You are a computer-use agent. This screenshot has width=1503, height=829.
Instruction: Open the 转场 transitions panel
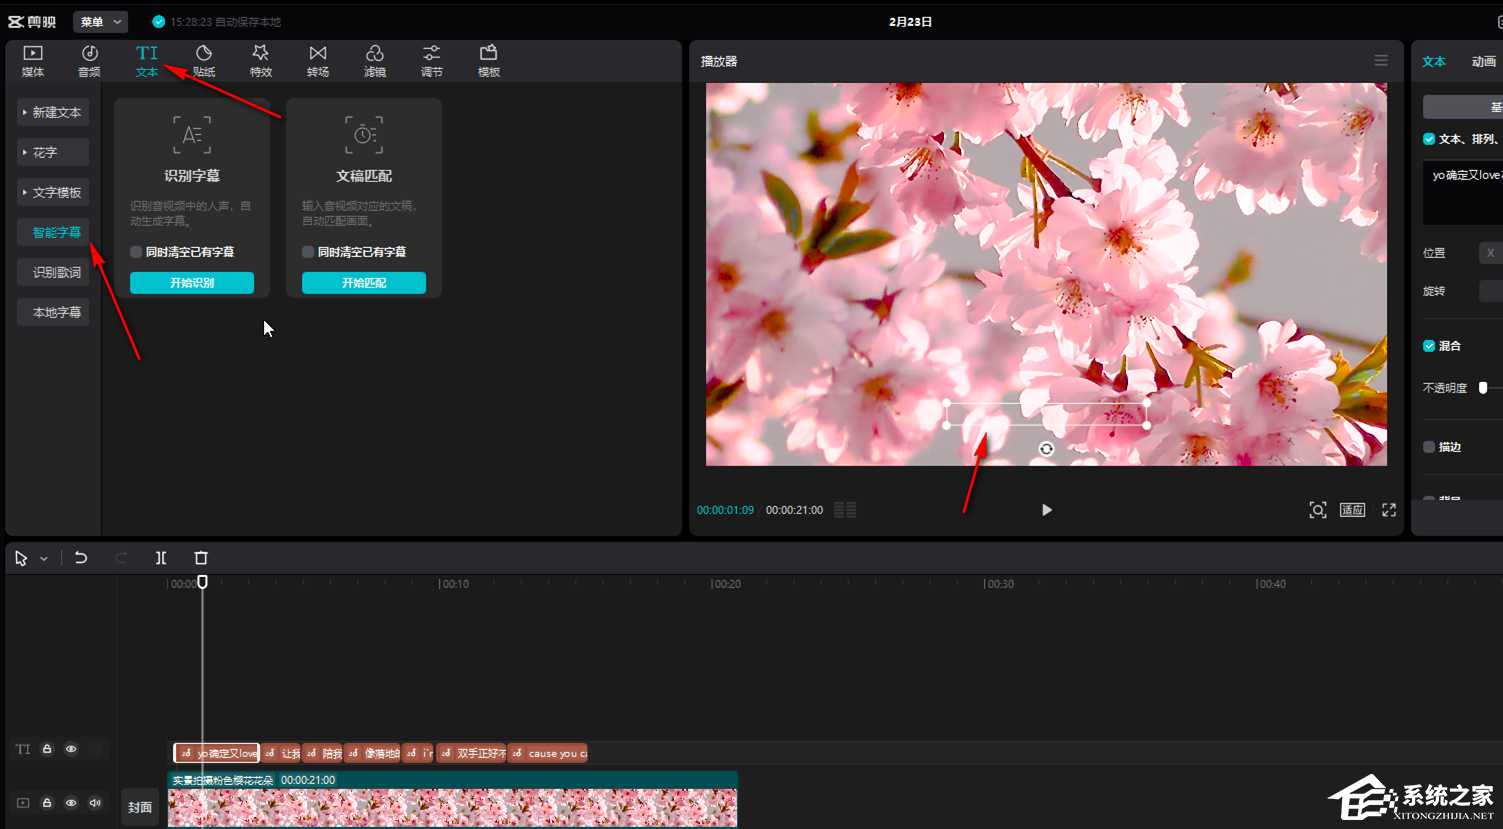coord(318,60)
